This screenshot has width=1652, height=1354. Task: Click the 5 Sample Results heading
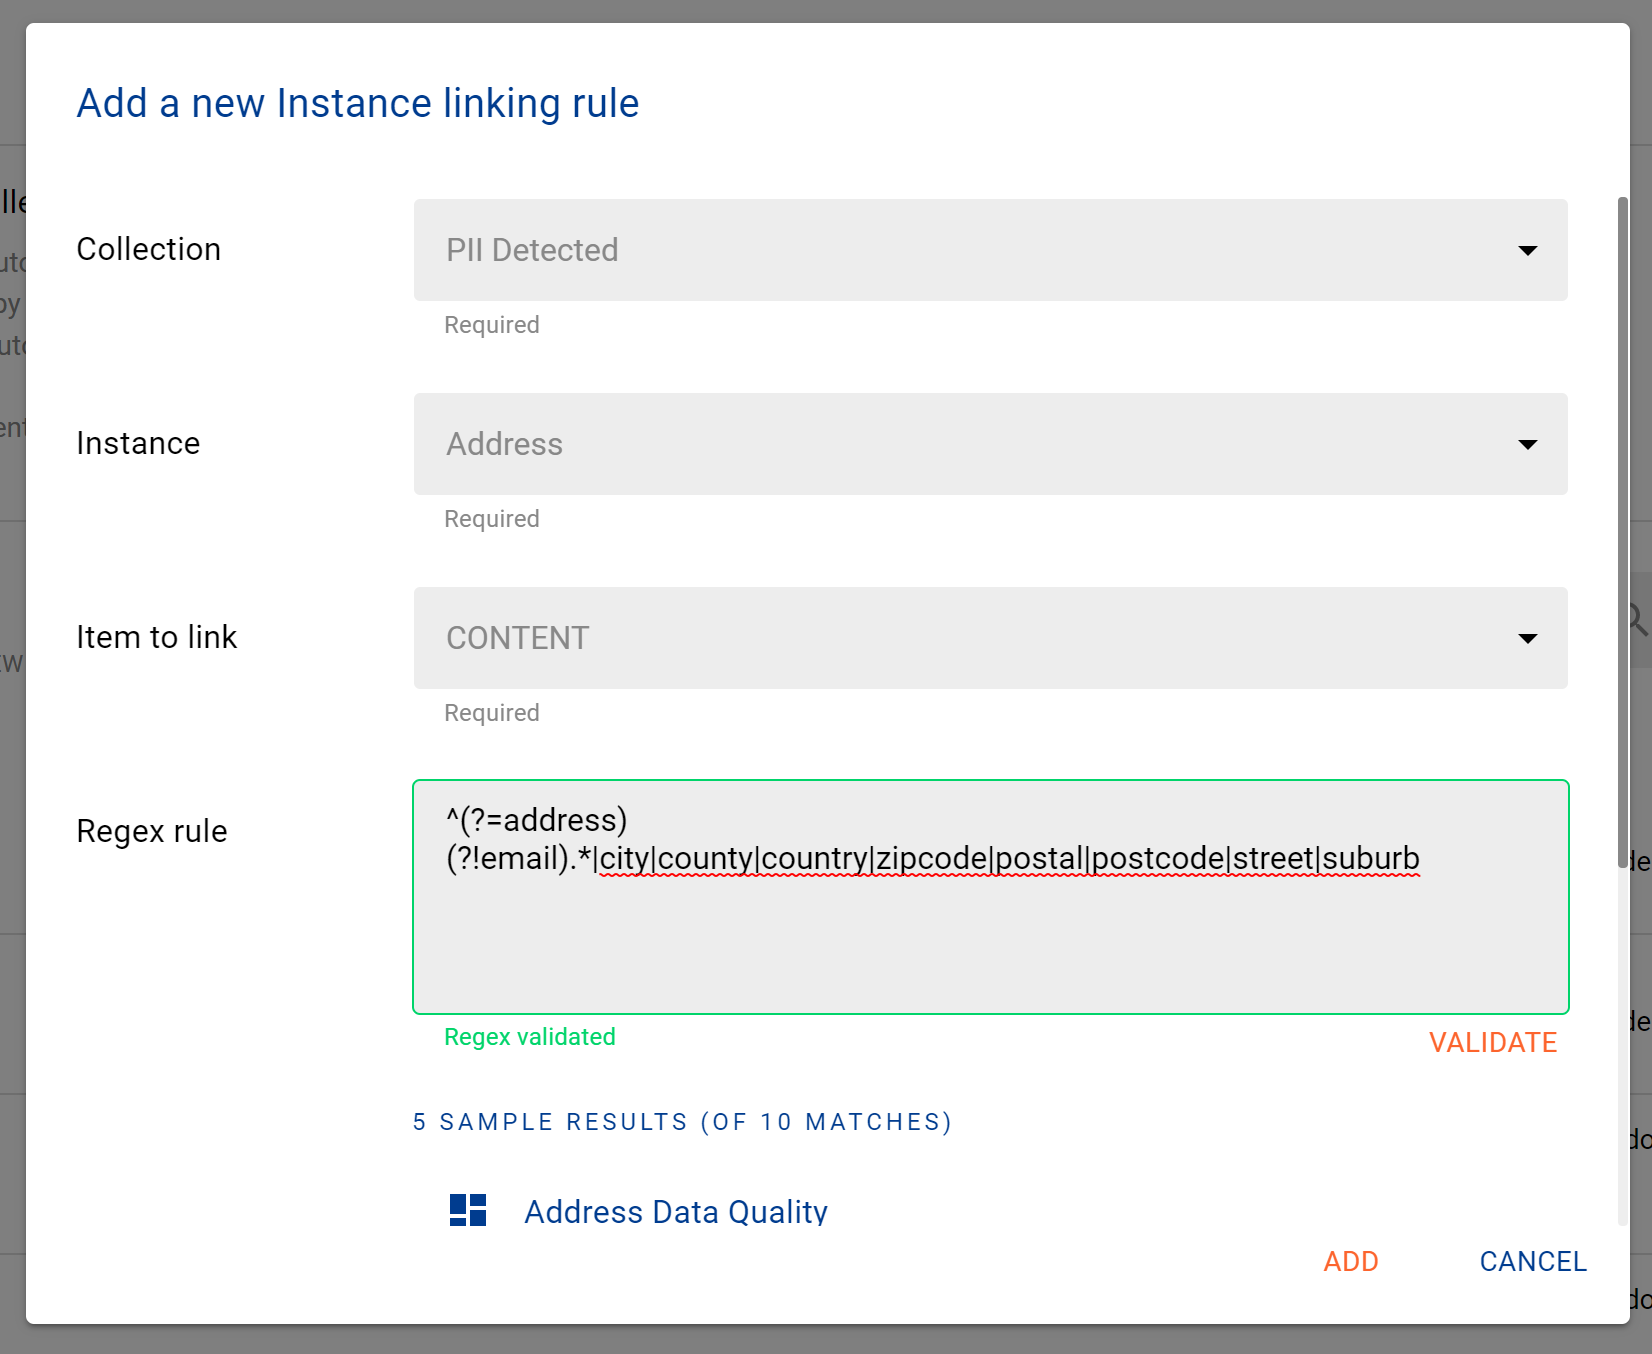coord(682,1122)
